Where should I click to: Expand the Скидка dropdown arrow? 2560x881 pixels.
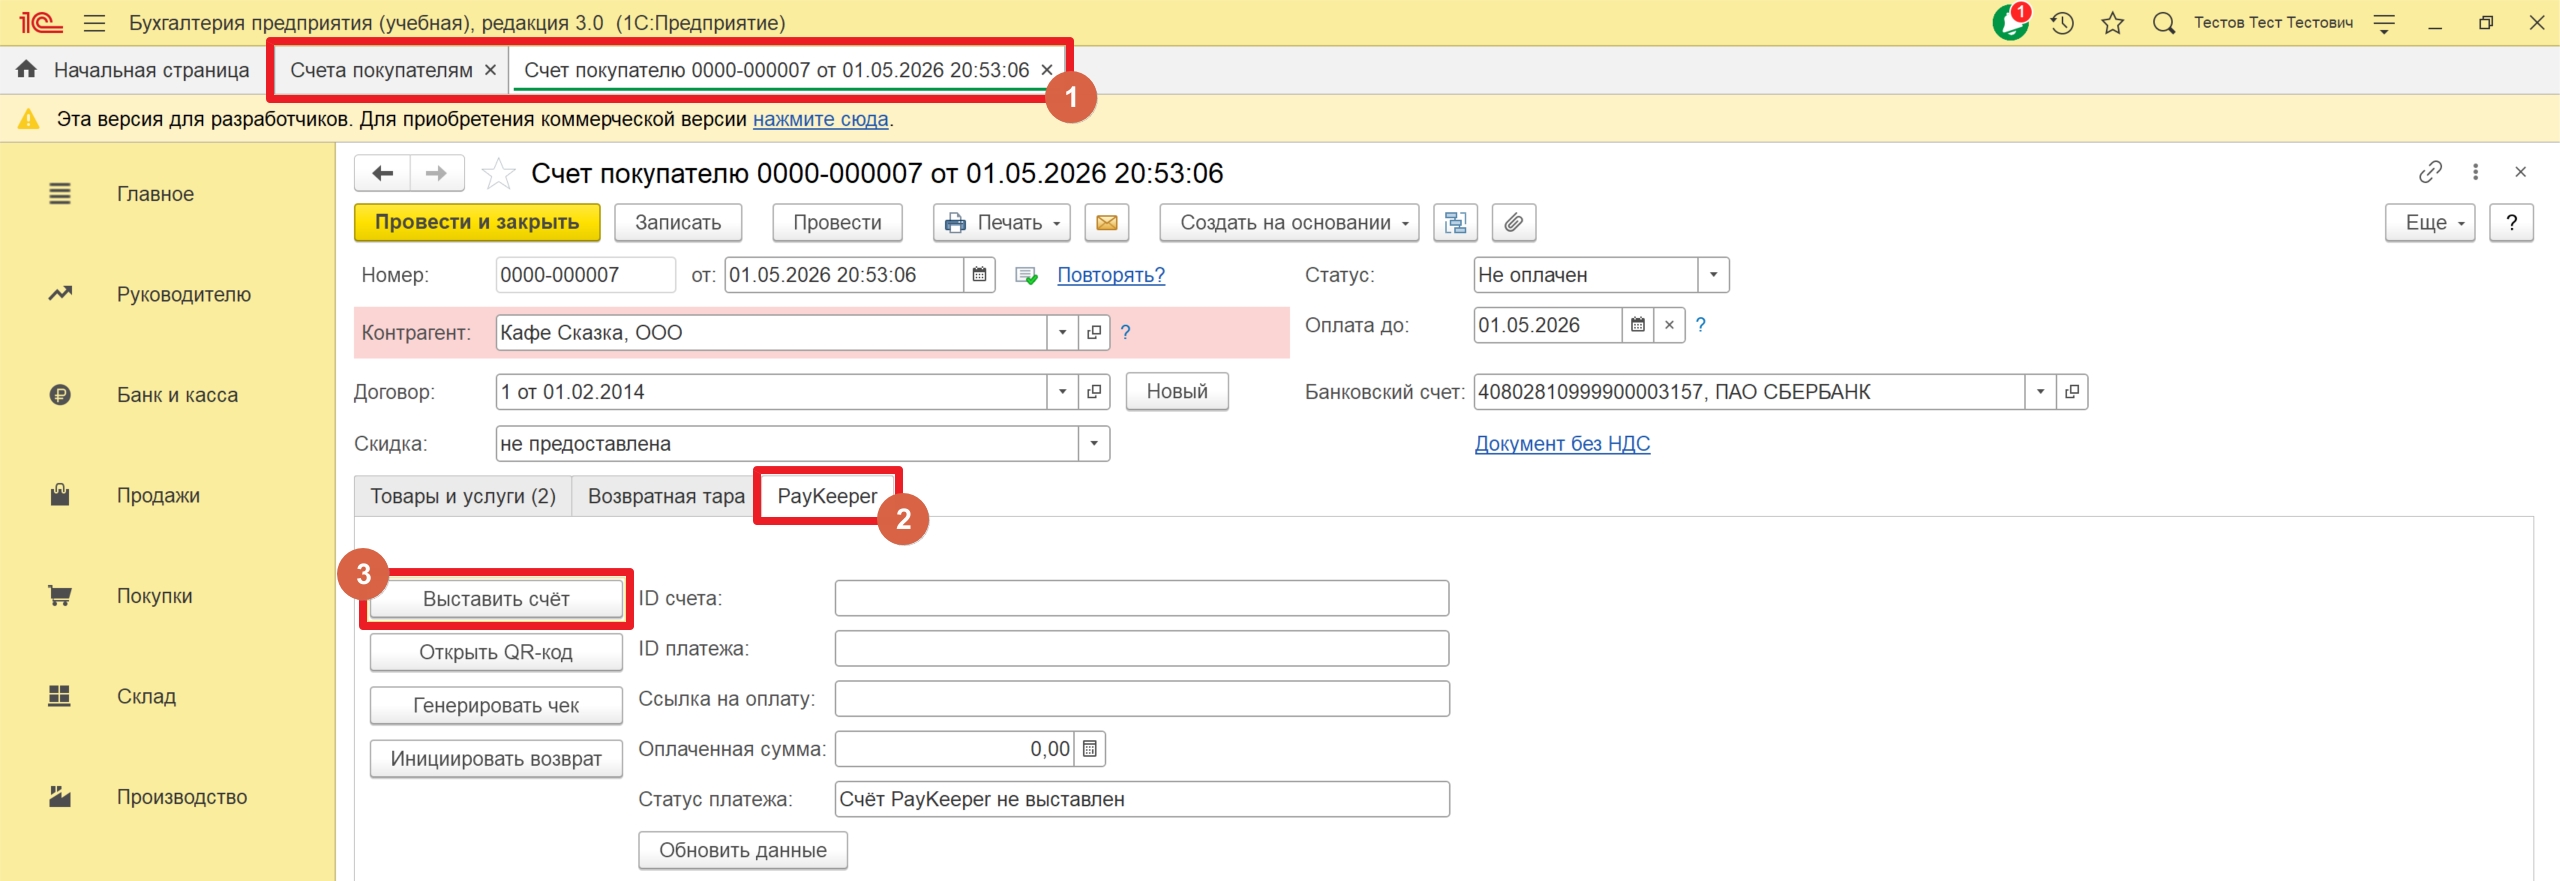[x=1094, y=444]
